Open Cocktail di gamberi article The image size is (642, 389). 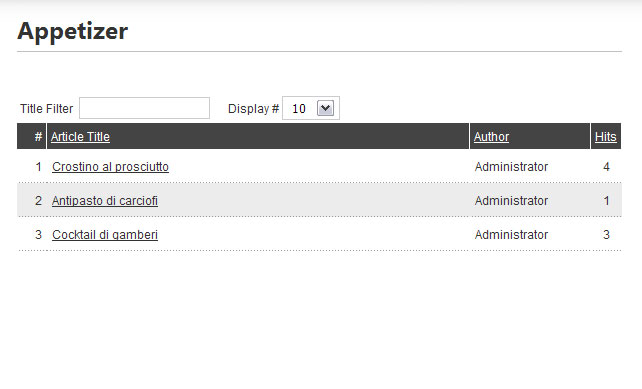click(x=105, y=235)
